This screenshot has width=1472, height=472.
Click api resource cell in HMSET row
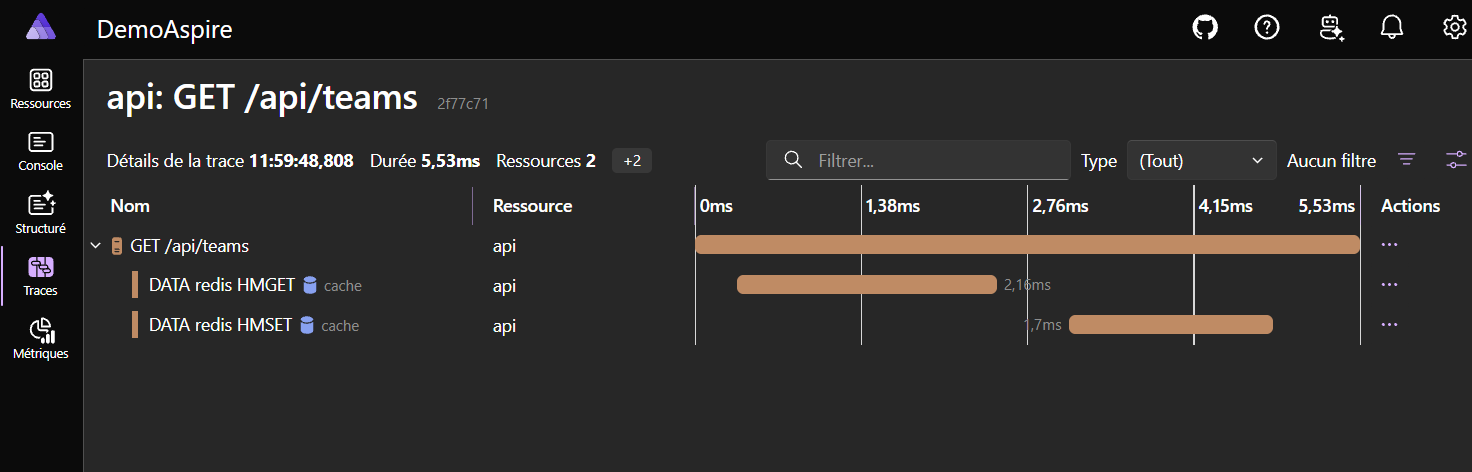pos(505,326)
